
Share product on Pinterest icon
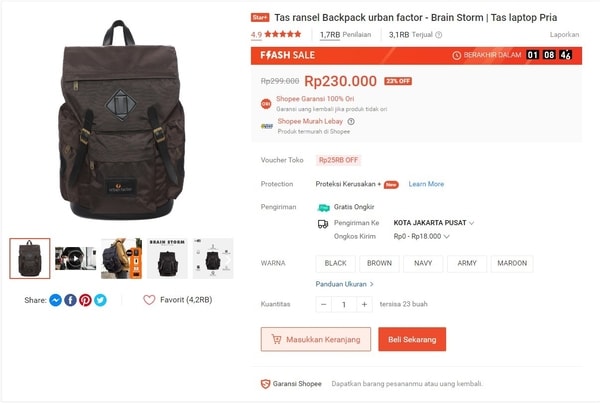[x=85, y=300]
